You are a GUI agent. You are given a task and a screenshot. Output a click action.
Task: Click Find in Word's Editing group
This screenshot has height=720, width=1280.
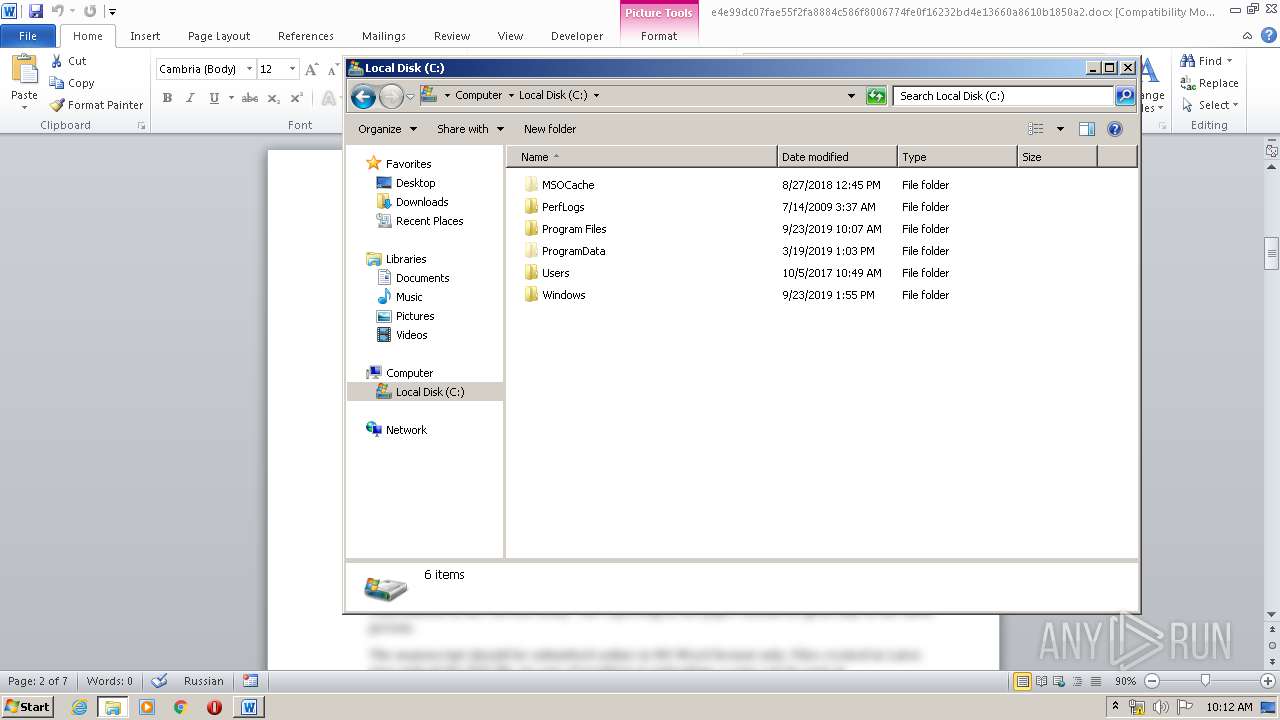[x=1208, y=61]
